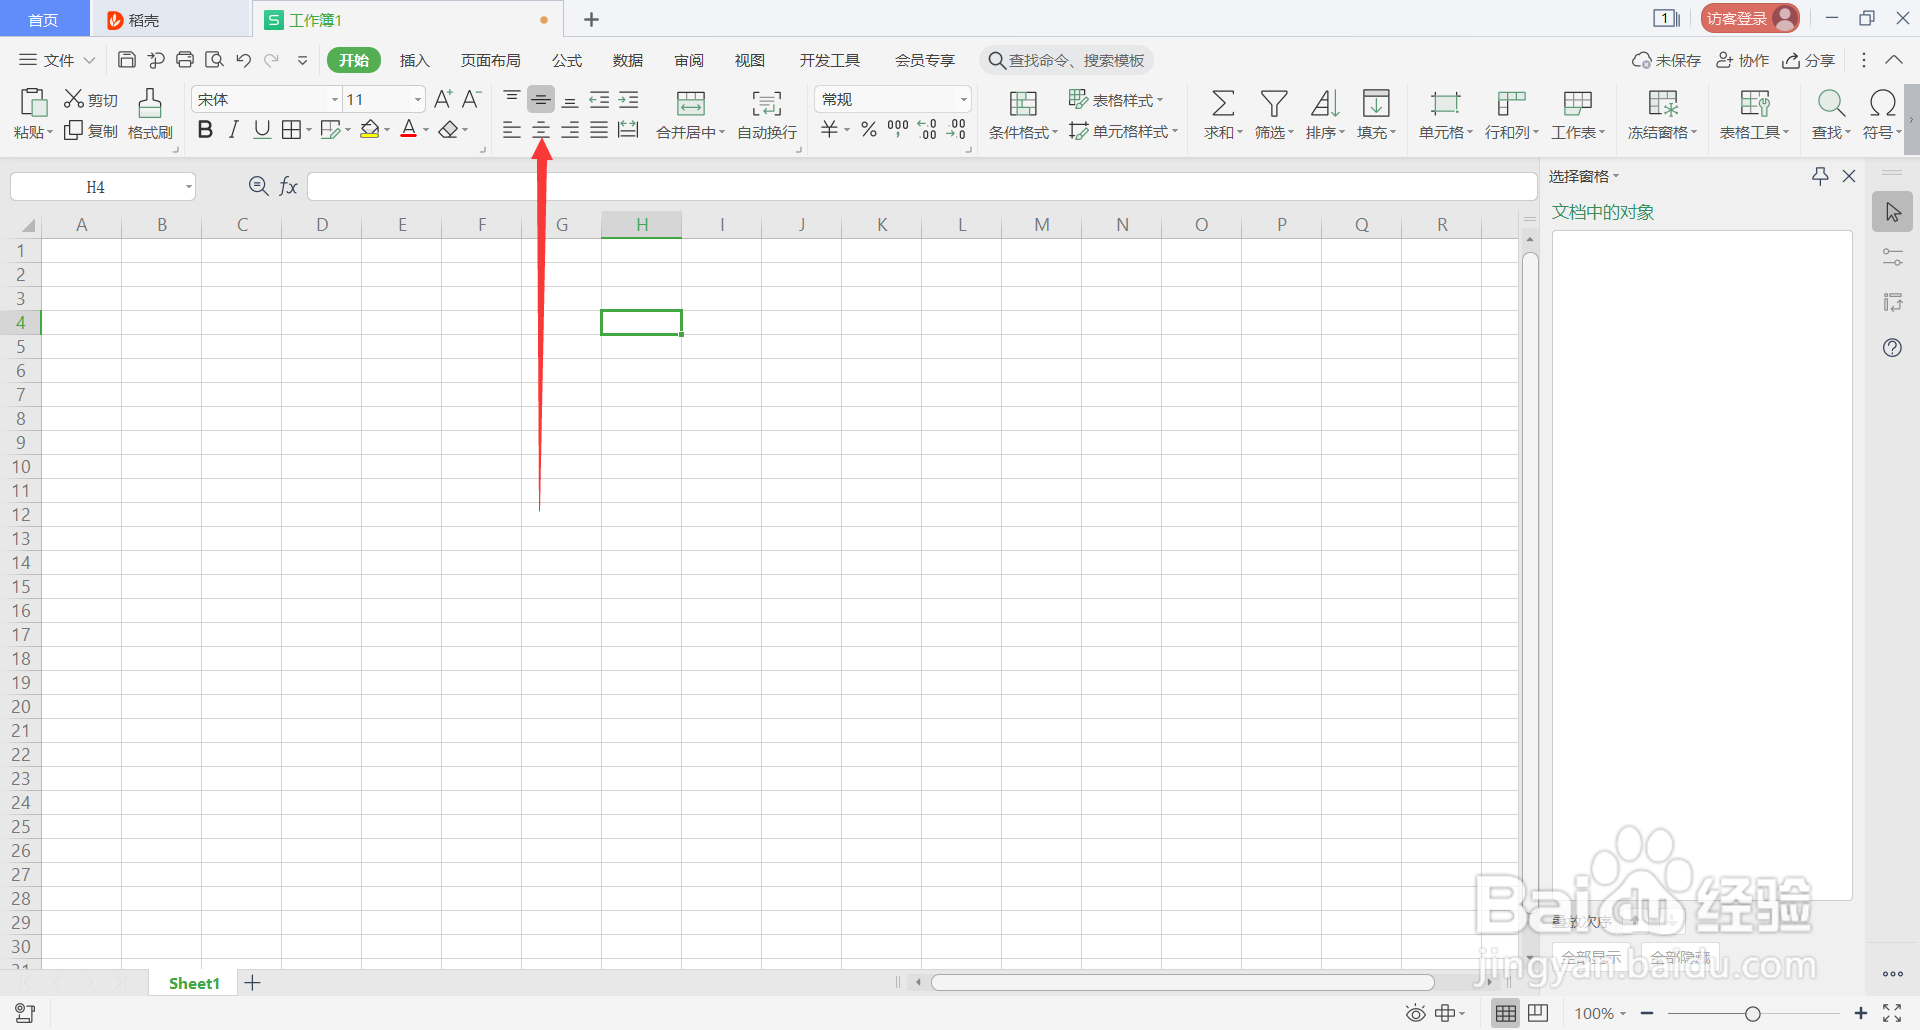Switch to the 插入 (Insert) tab
The width and height of the screenshot is (1920, 1030).
coord(414,60)
